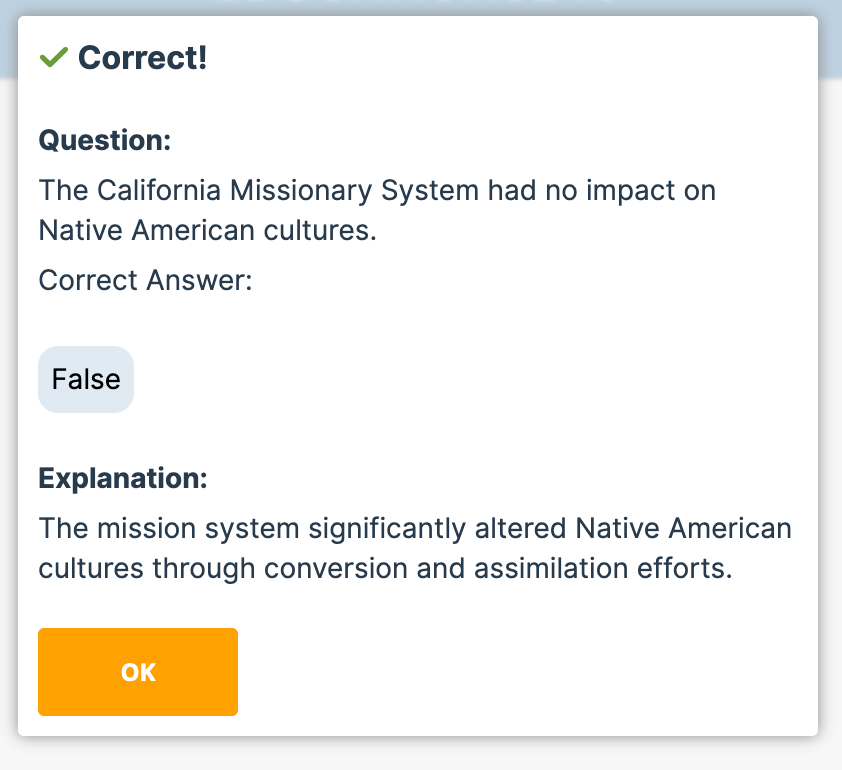Click the success check icon in the header
Image resolution: width=842 pixels, height=770 pixels.
(53, 58)
